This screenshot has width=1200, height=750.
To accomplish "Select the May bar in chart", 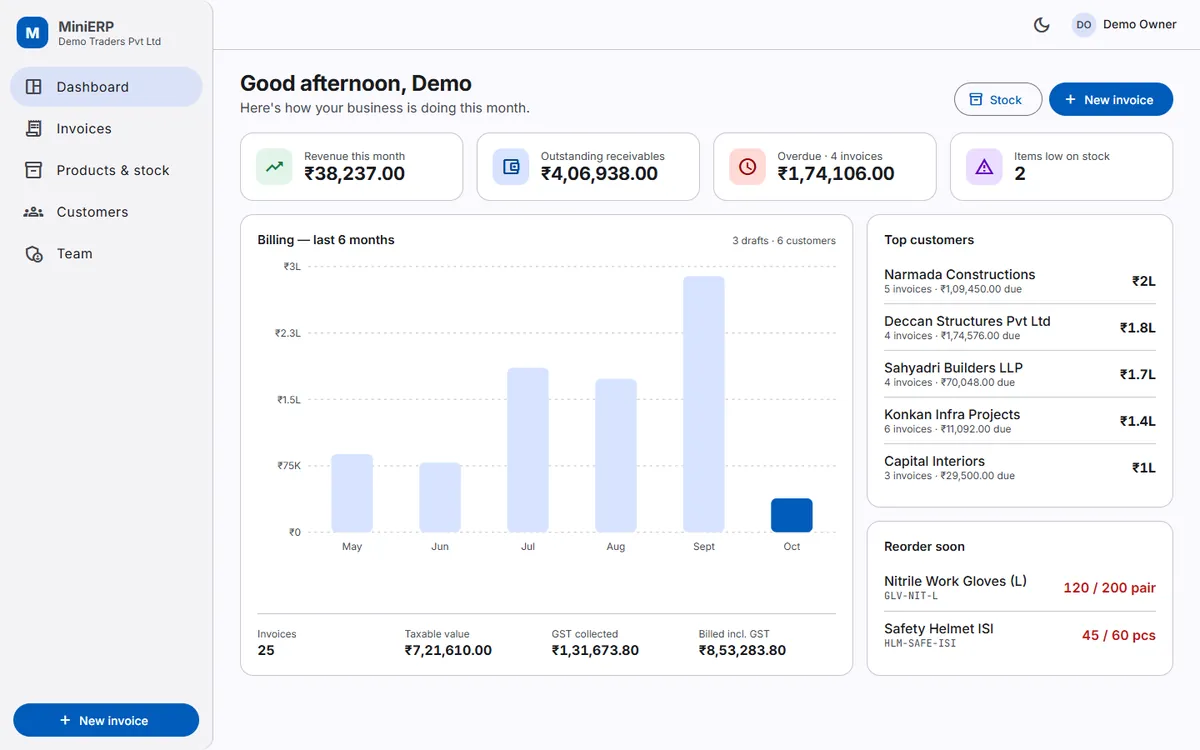I will pos(352,493).
